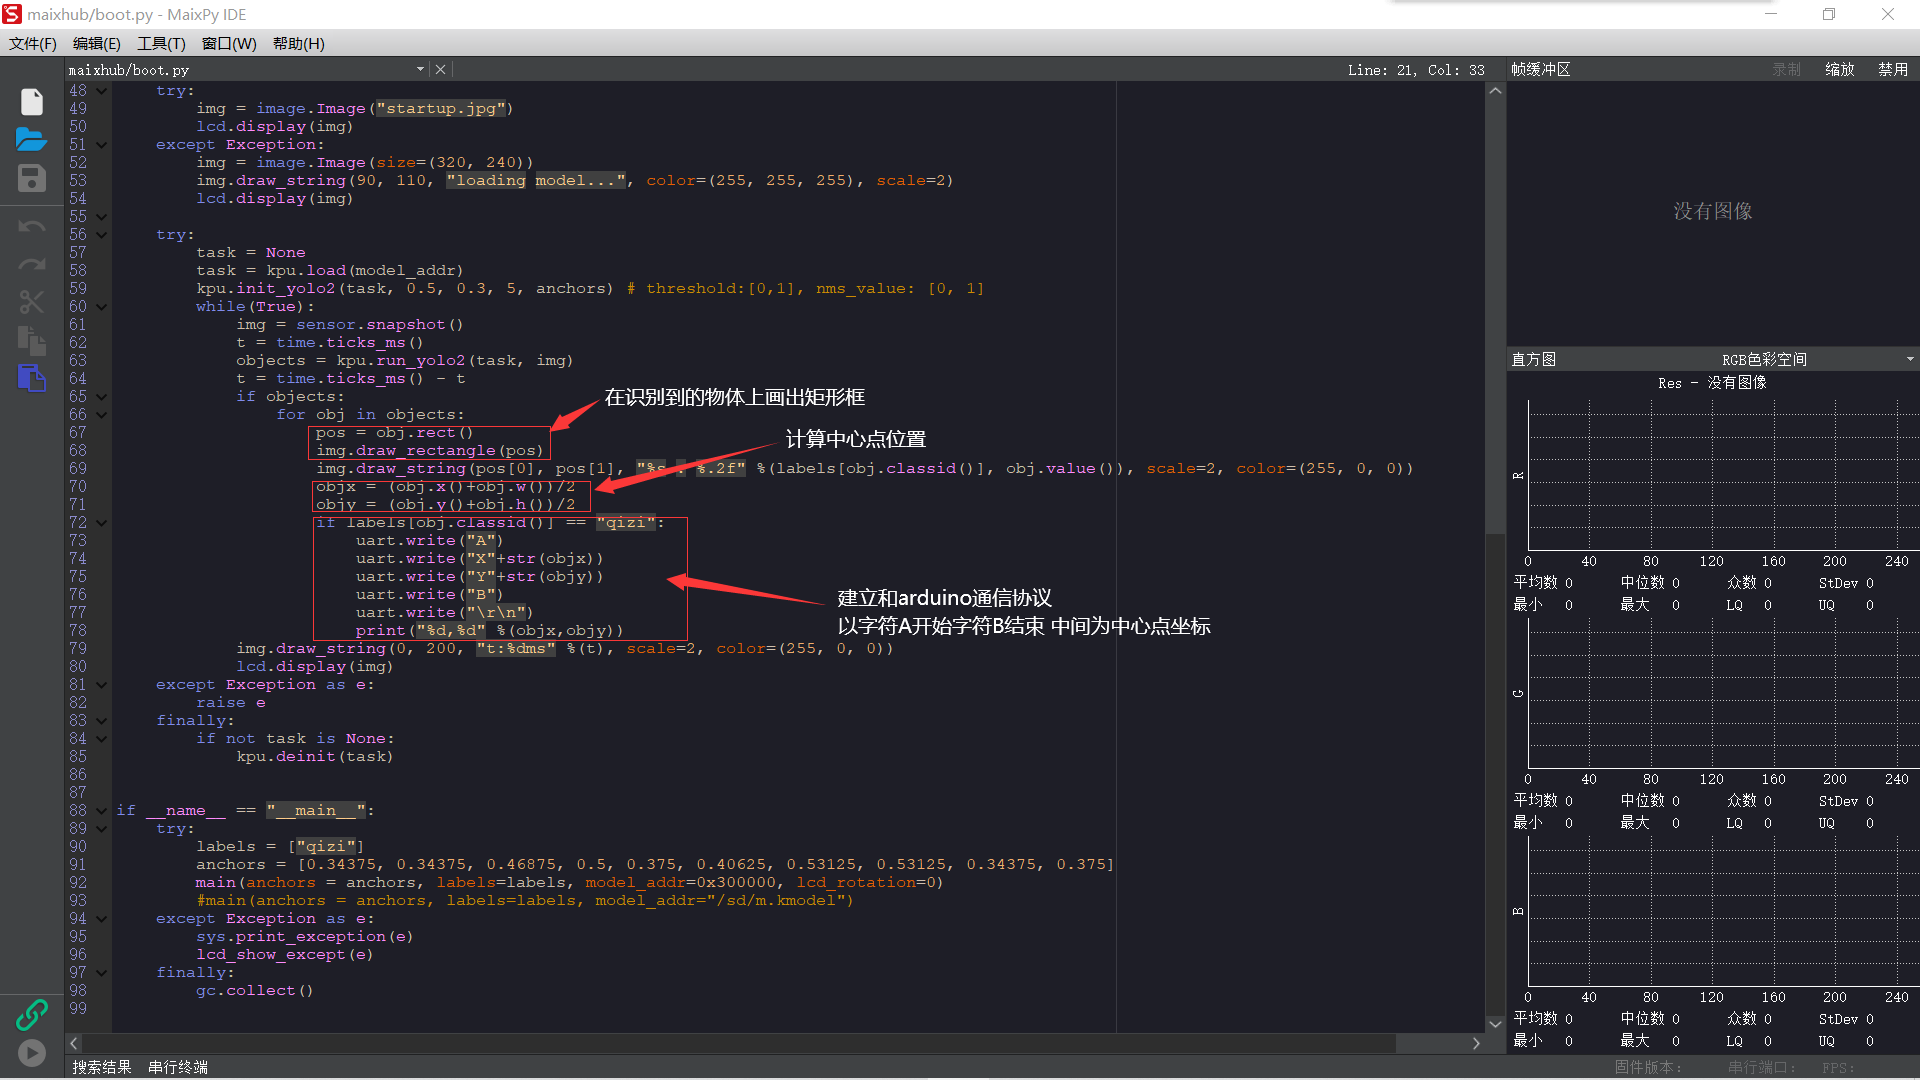Open the maixhub/boot.py file selector dropdown
This screenshot has width=1920, height=1080.
point(420,70)
